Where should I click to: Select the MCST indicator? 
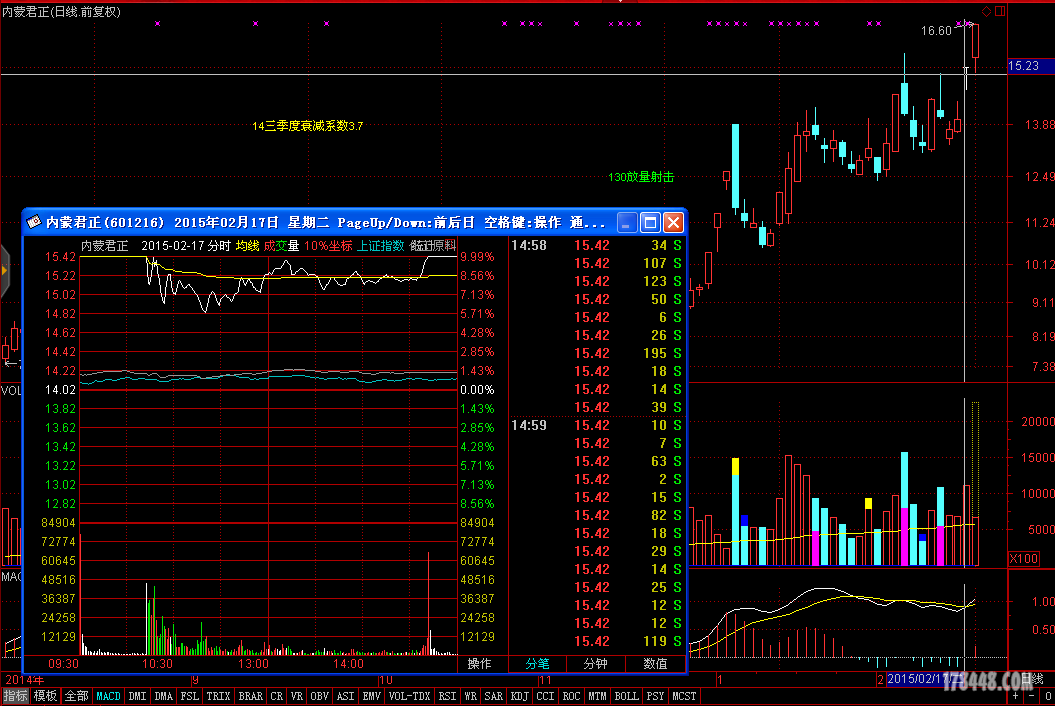[x=684, y=697]
